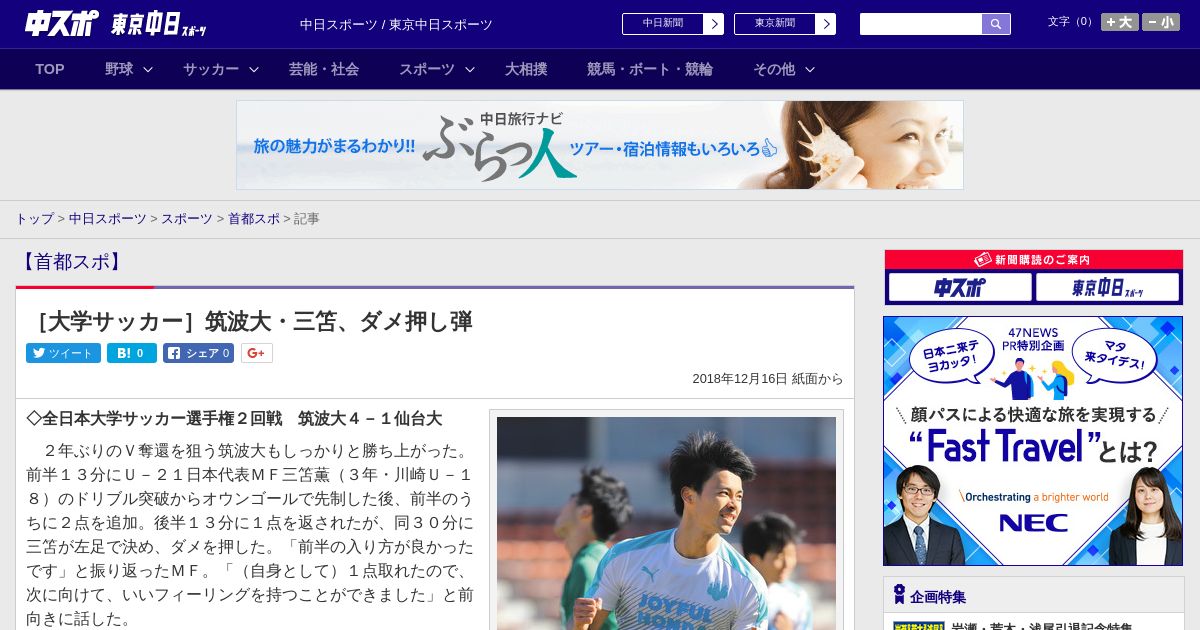Expand the 野球 dropdown chevron
Viewport: 1200px width, 630px height.
[x=148, y=69]
